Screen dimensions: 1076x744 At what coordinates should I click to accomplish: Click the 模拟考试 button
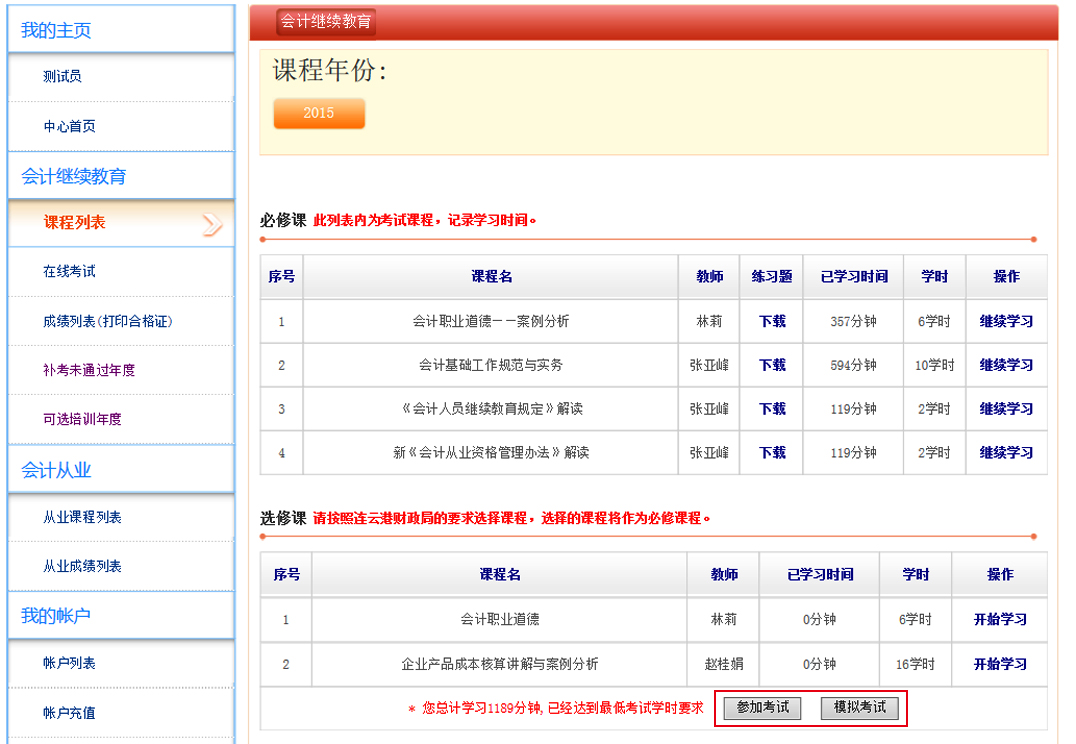(x=859, y=708)
